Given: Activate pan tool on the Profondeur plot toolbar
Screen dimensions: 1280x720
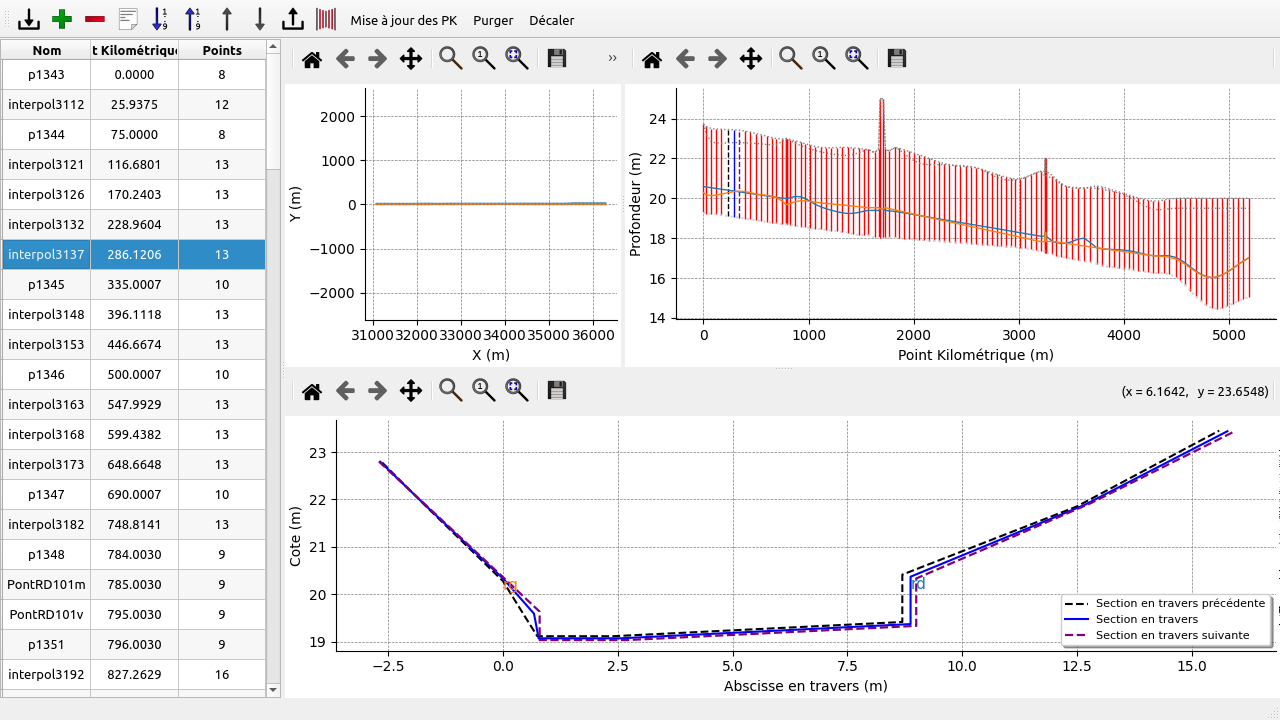Looking at the screenshot, I should click(751, 59).
